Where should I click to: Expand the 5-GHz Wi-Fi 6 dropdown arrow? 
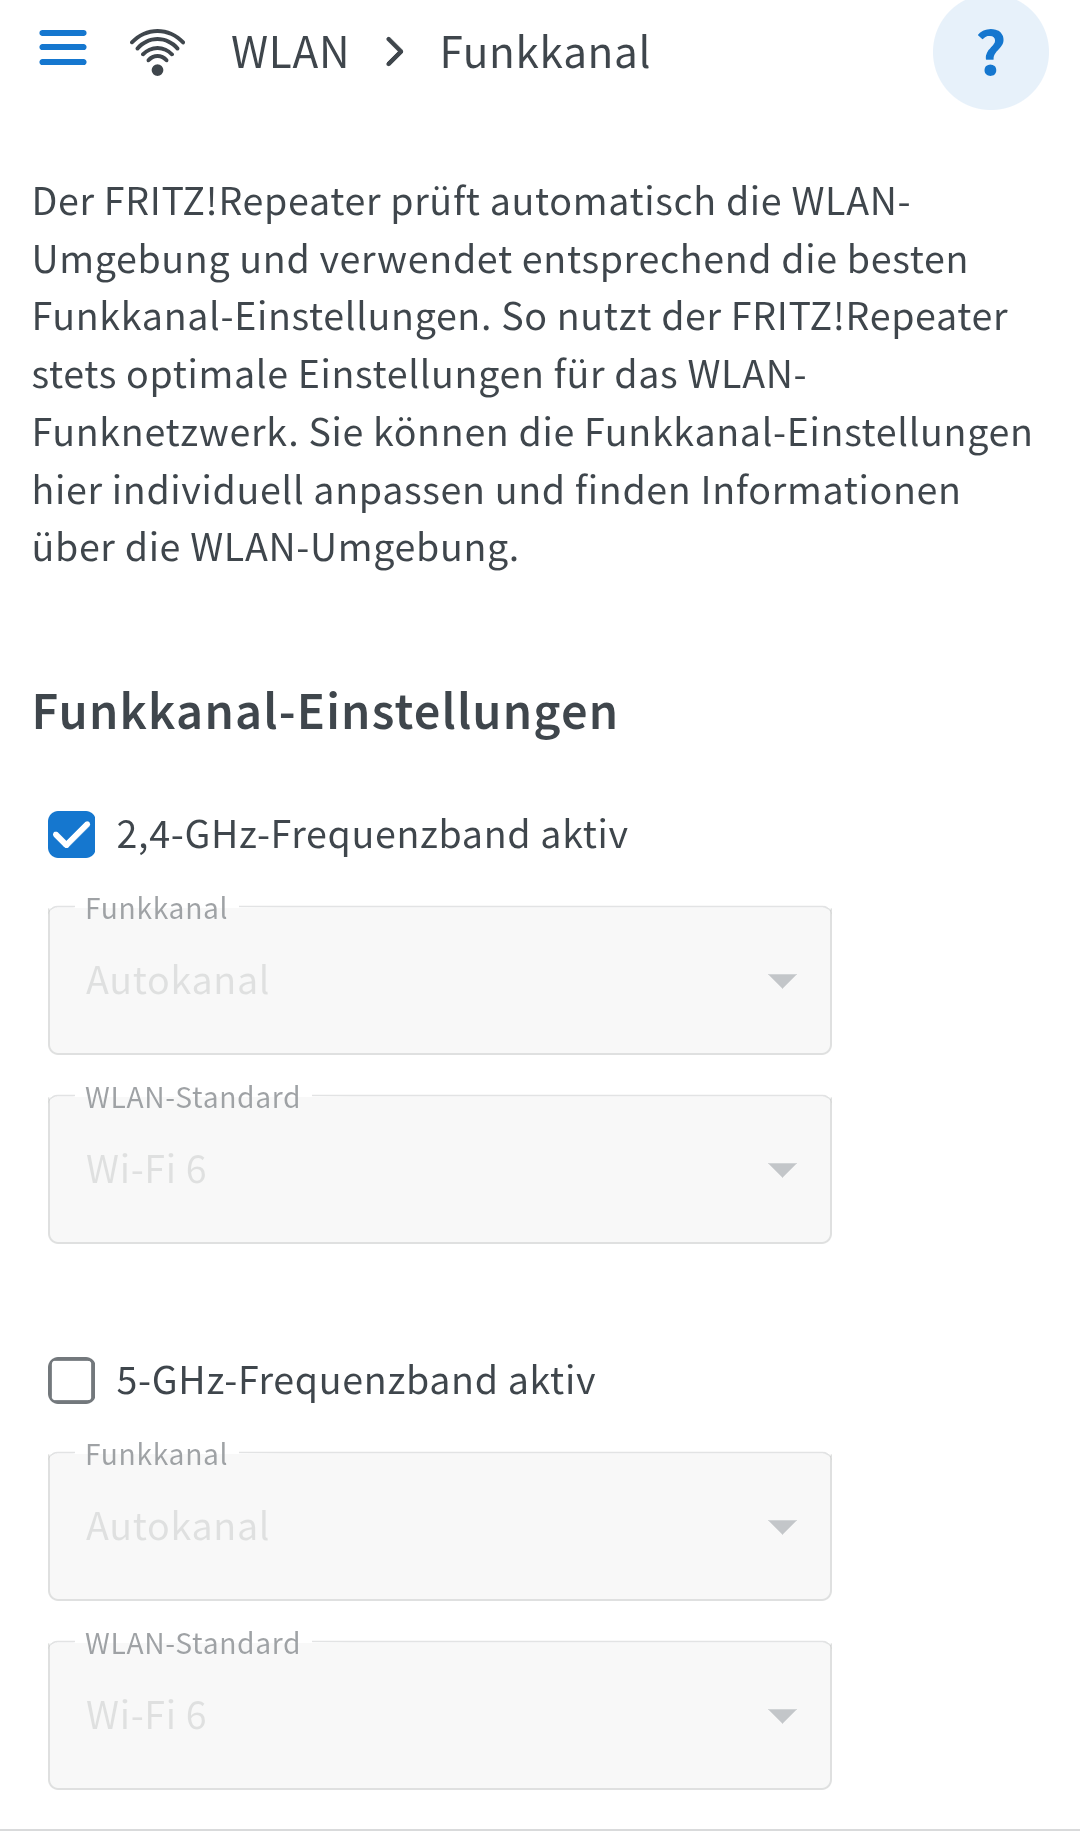(x=782, y=1716)
